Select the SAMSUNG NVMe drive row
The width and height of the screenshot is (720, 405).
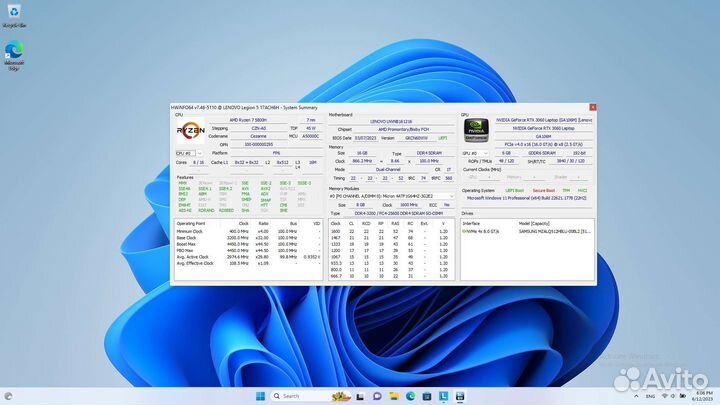(x=527, y=231)
